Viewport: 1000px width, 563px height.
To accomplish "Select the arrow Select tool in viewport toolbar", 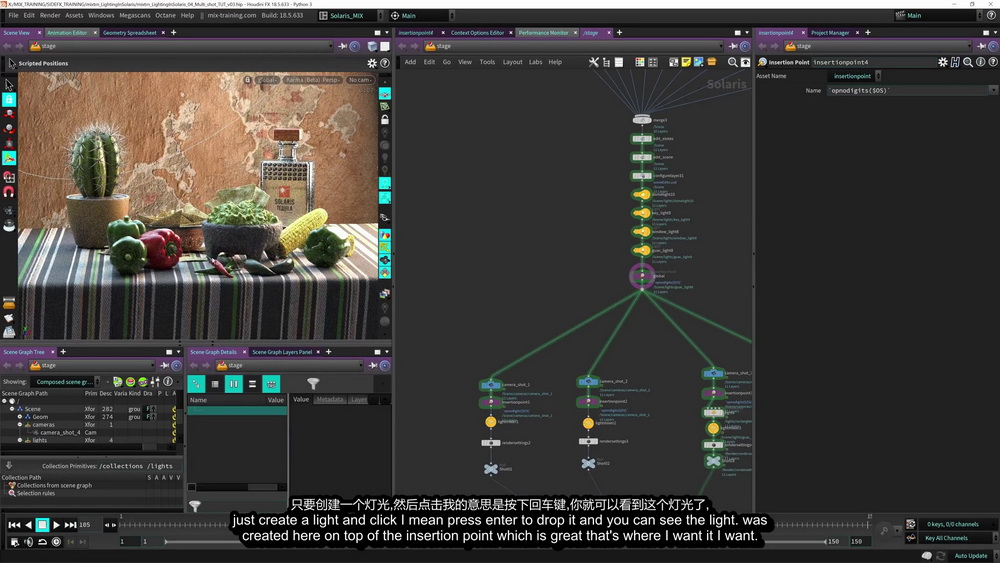I will coord(9,84).
